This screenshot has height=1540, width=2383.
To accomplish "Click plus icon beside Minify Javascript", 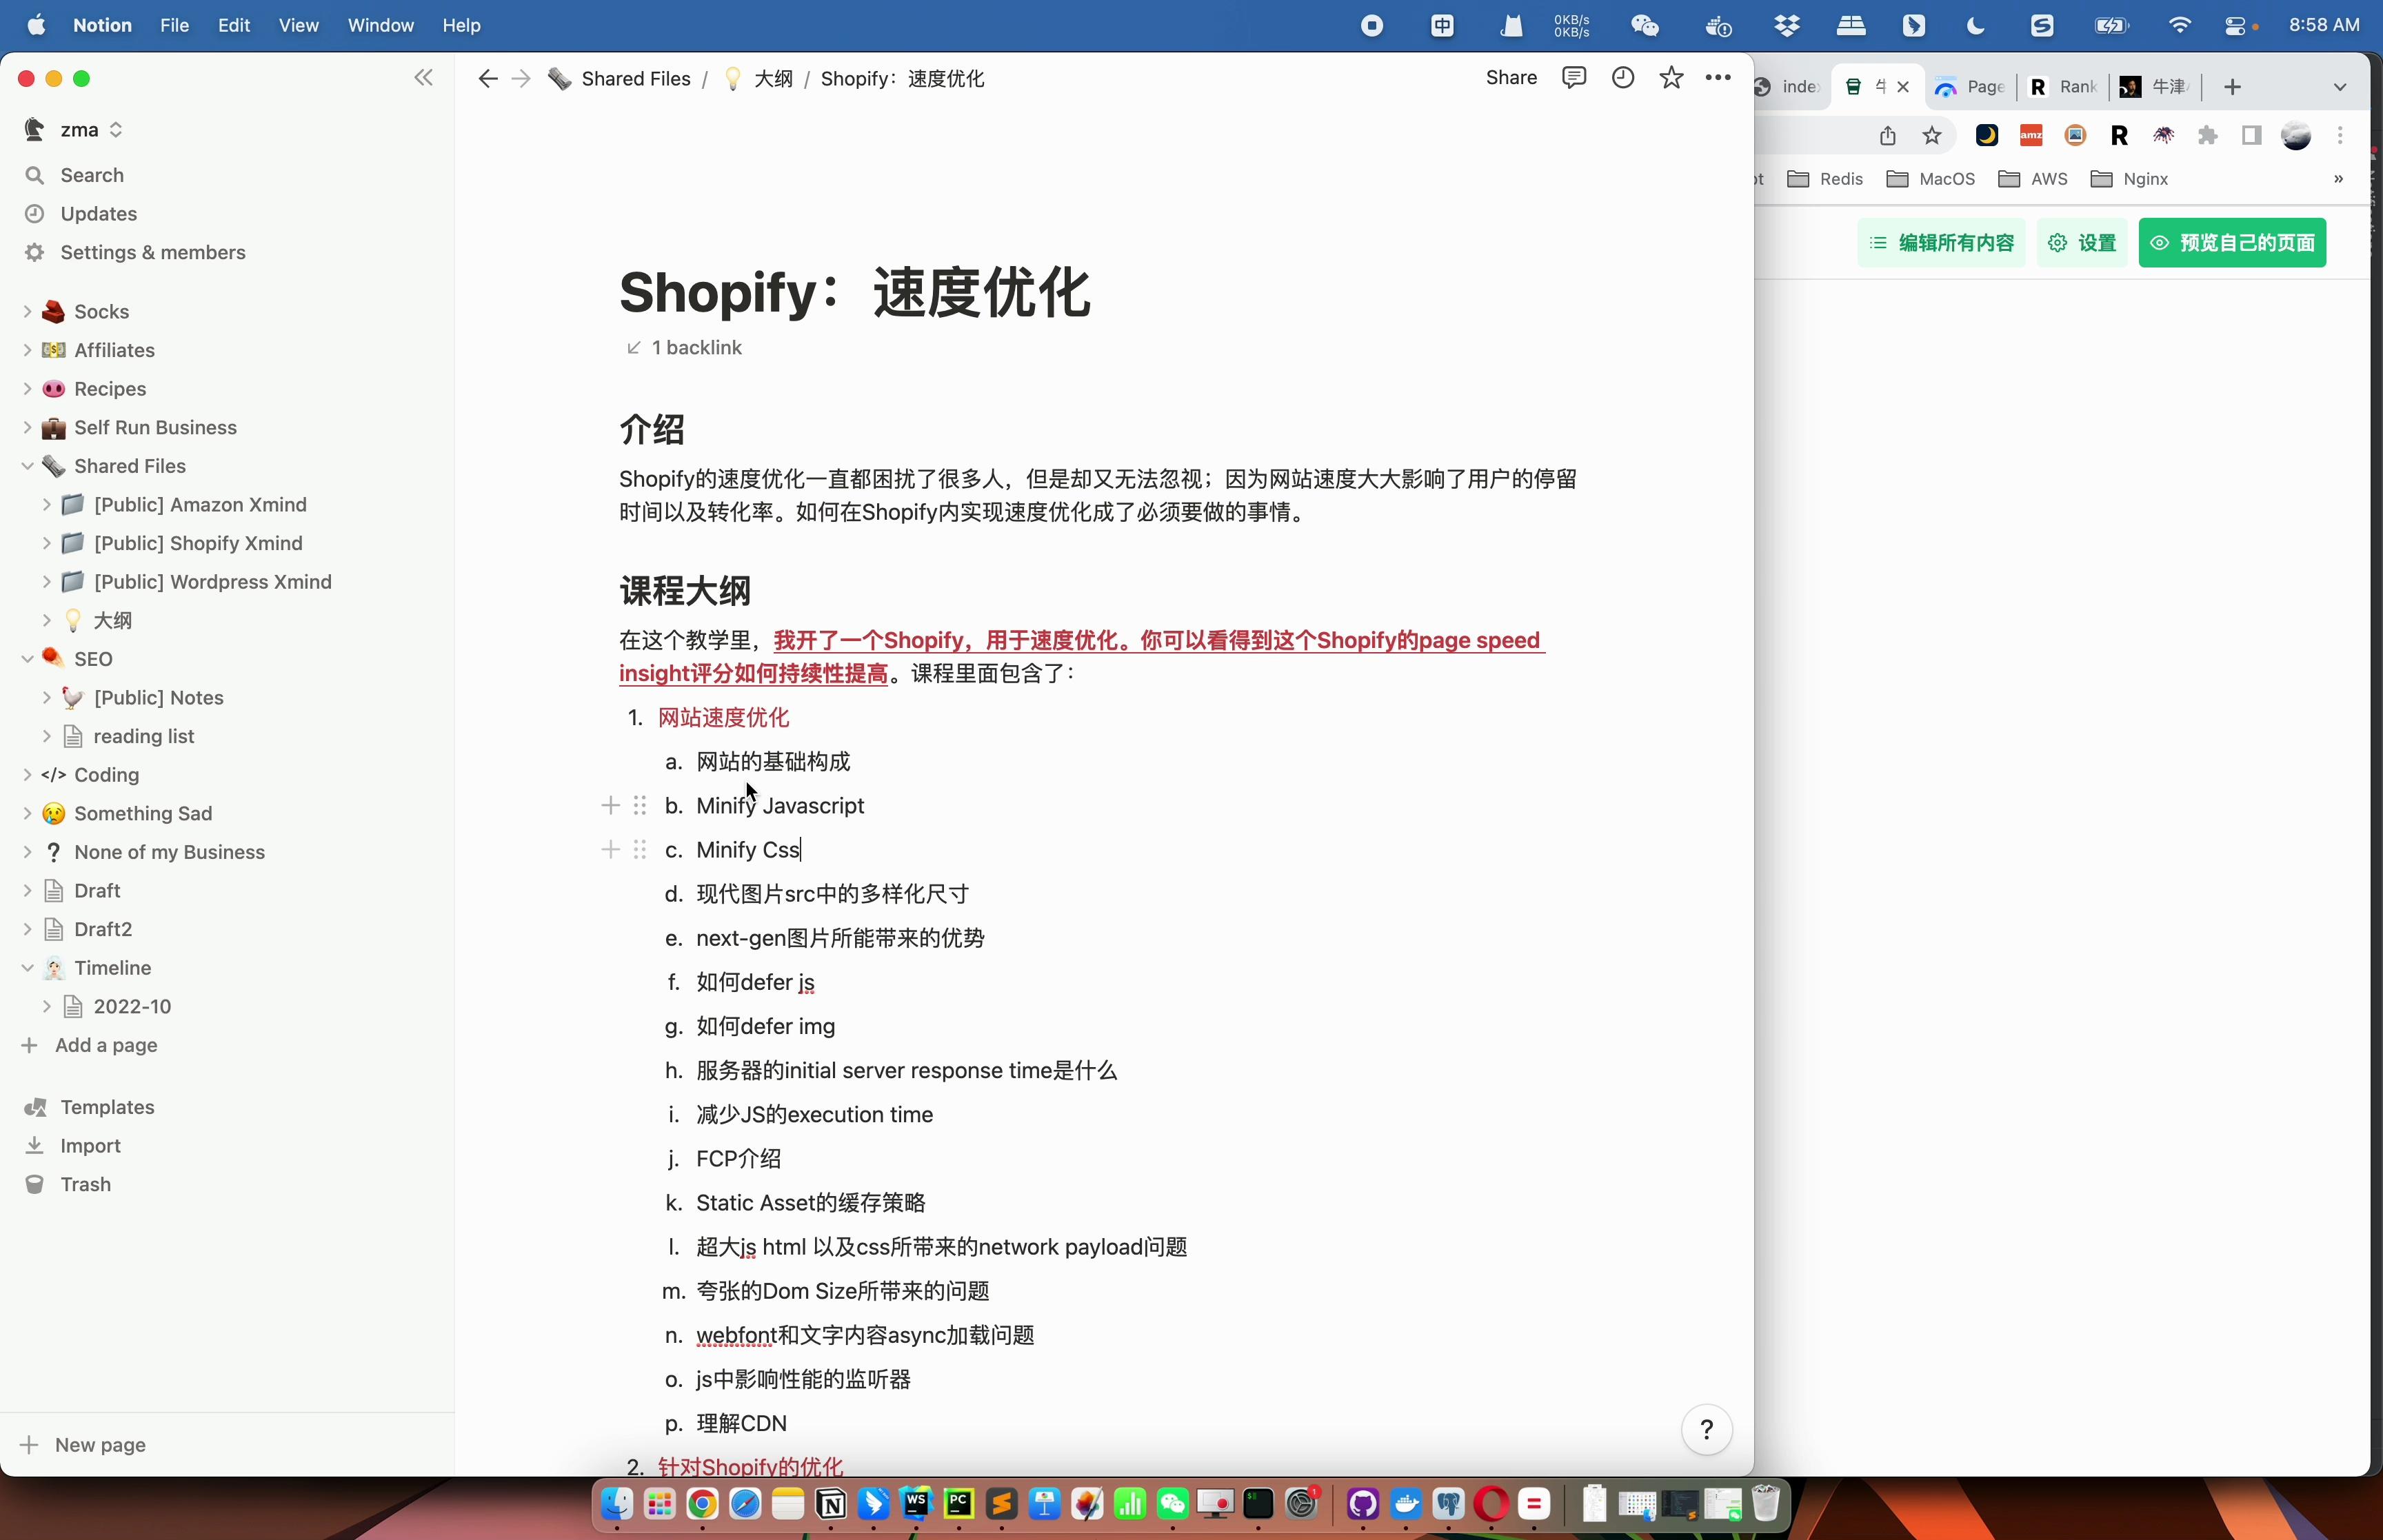I will (610, 806).
